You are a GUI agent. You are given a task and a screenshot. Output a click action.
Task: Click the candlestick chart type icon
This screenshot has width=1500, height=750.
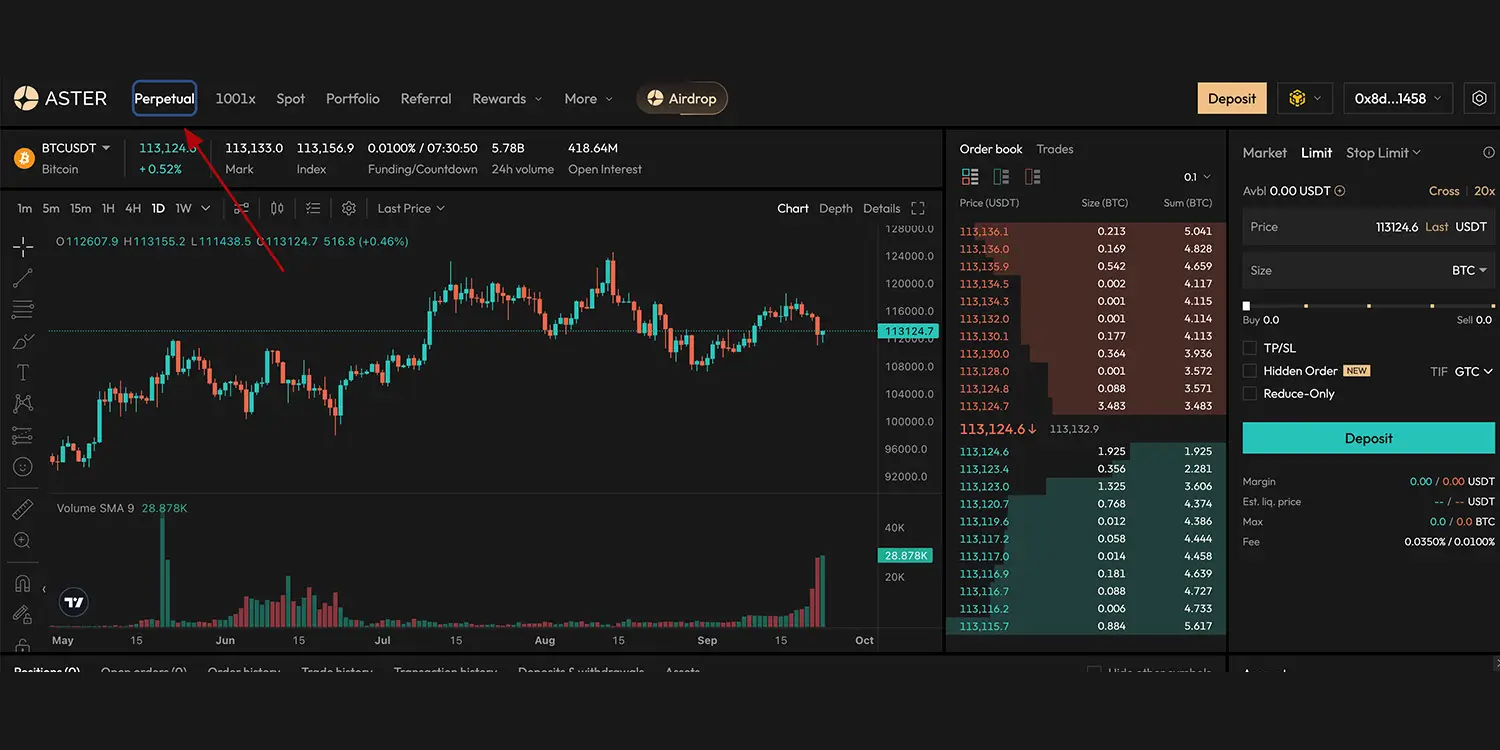tap(277, 208)
